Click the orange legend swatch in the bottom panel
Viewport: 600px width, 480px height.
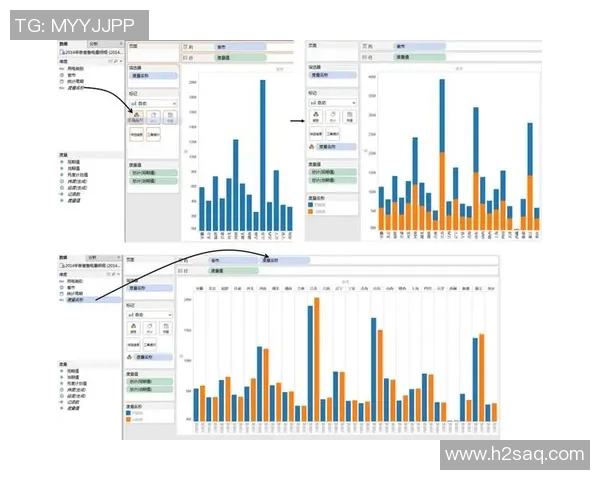129,420
